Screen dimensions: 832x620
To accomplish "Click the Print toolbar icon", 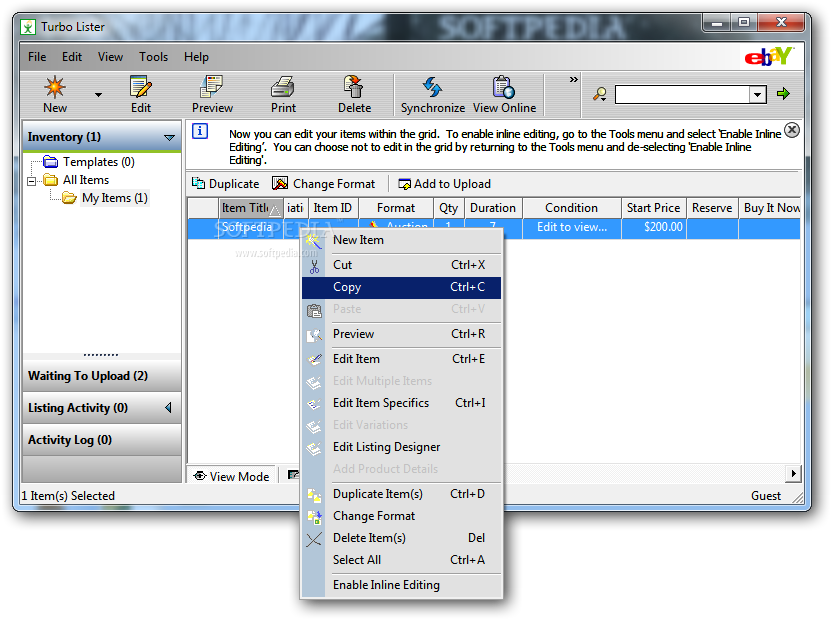I will coord(283,87).
